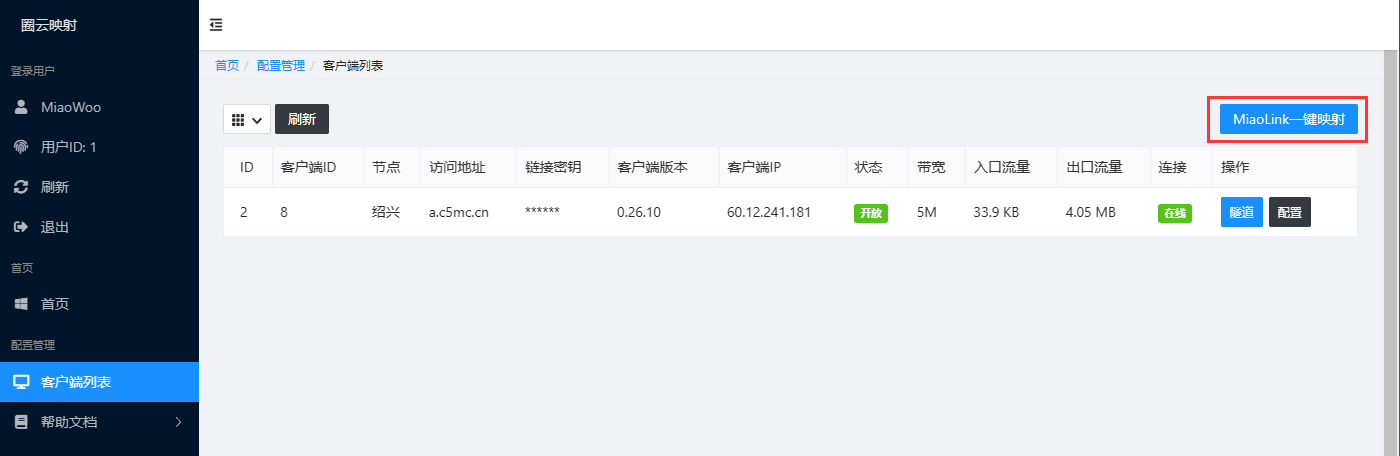
Task: Click the refresh arrows icon in sidebar
Action: point(21,187)
